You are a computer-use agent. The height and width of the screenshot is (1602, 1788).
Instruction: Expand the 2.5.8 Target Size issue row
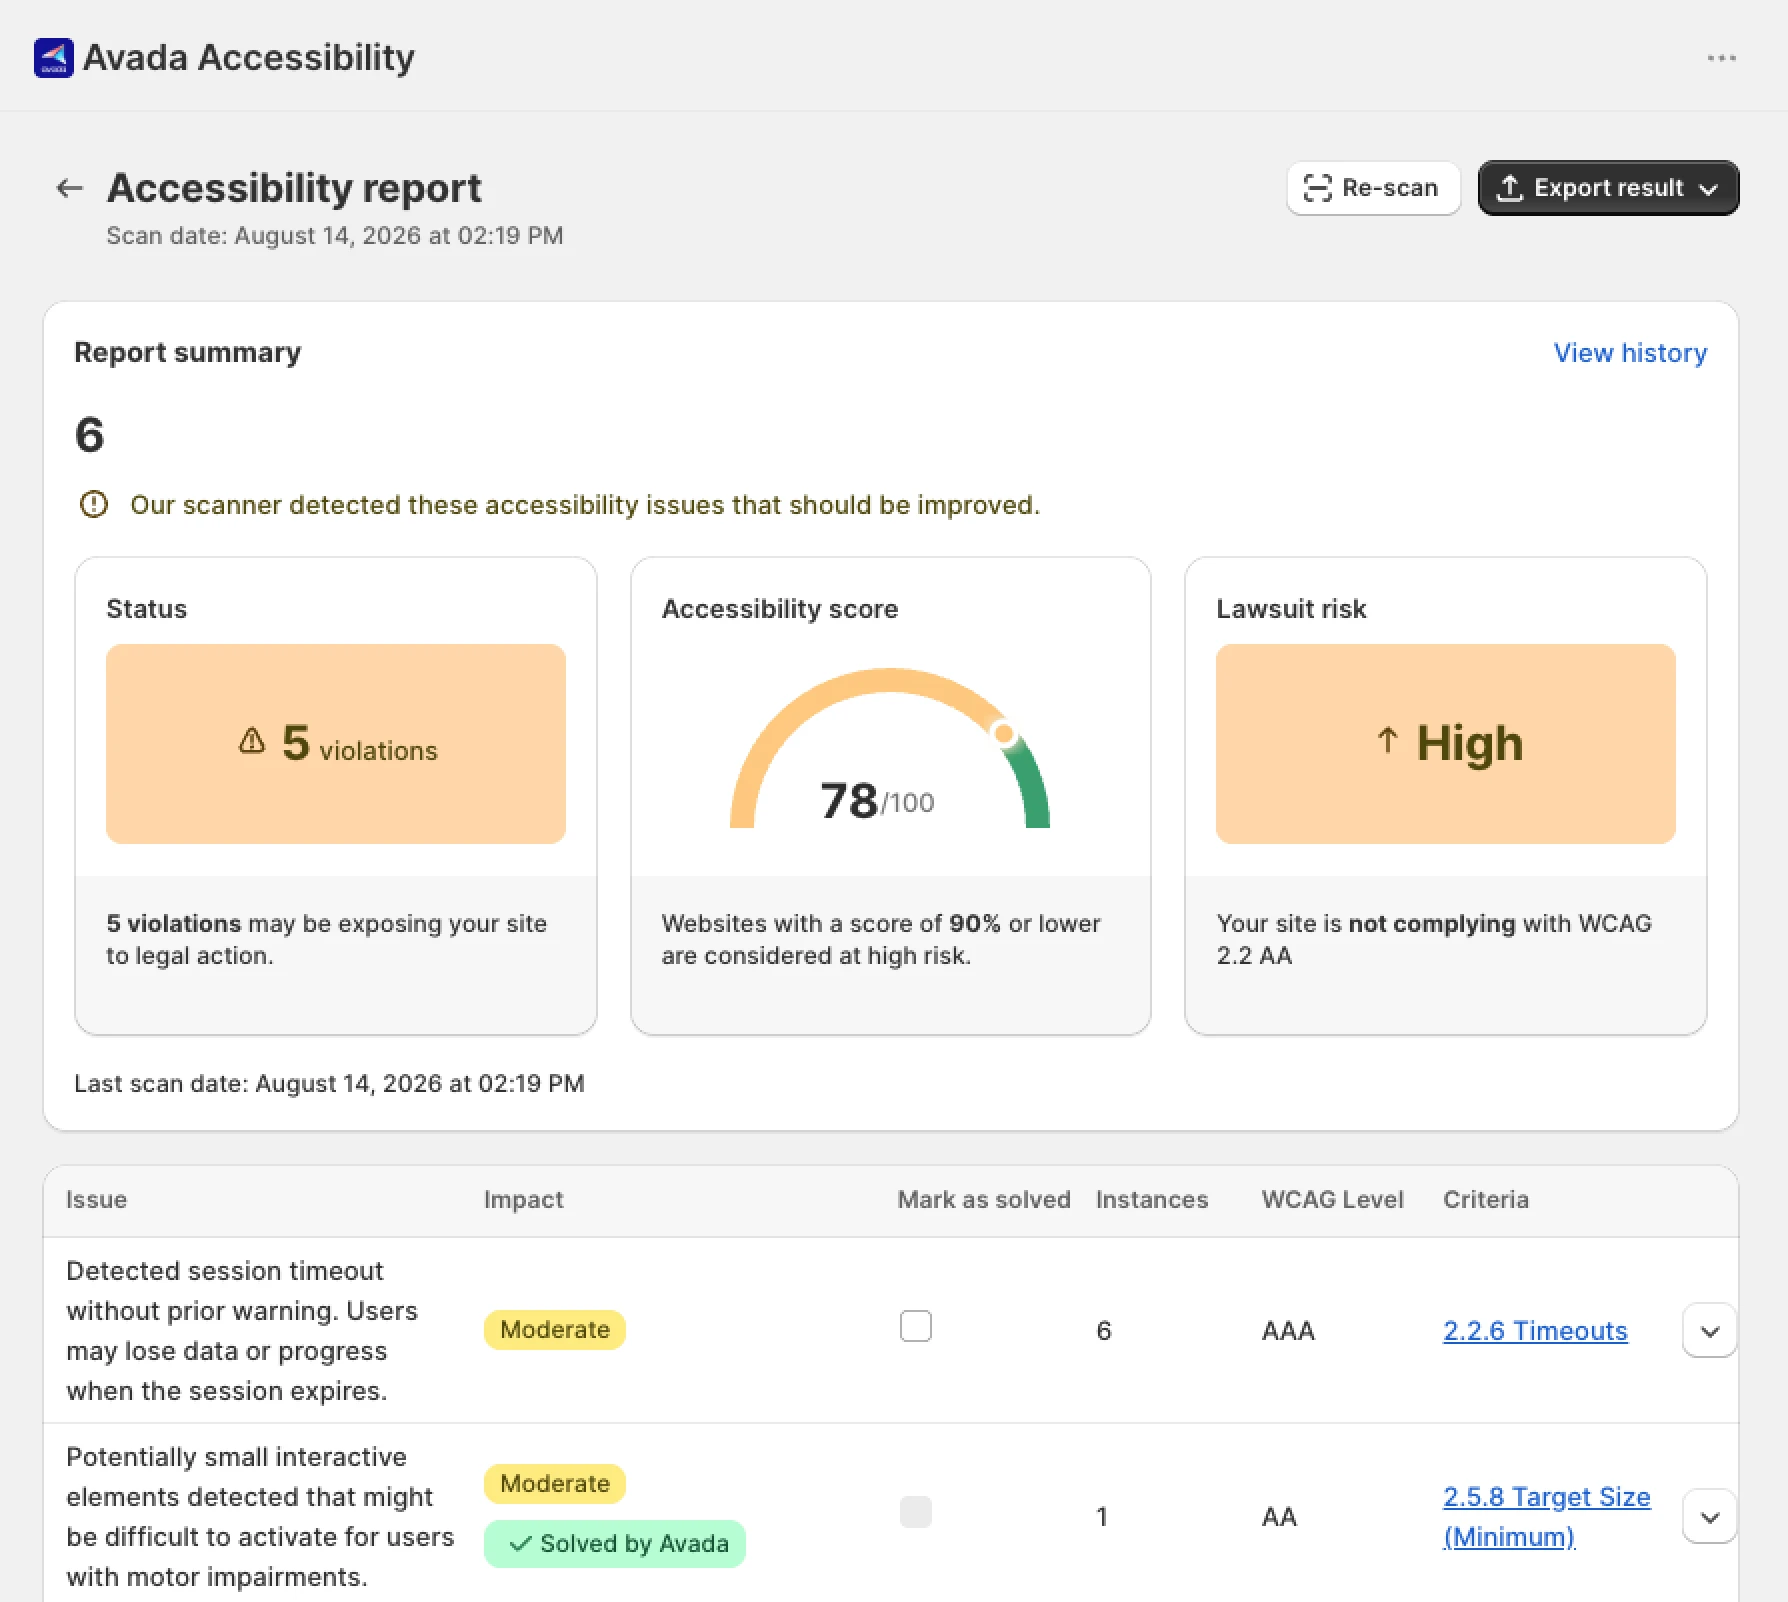1709,1517
